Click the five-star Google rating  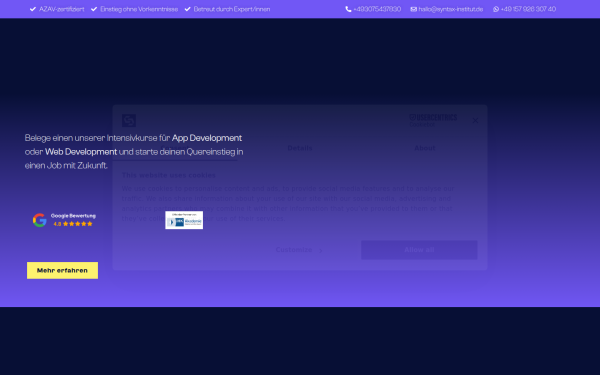point(78,224)
